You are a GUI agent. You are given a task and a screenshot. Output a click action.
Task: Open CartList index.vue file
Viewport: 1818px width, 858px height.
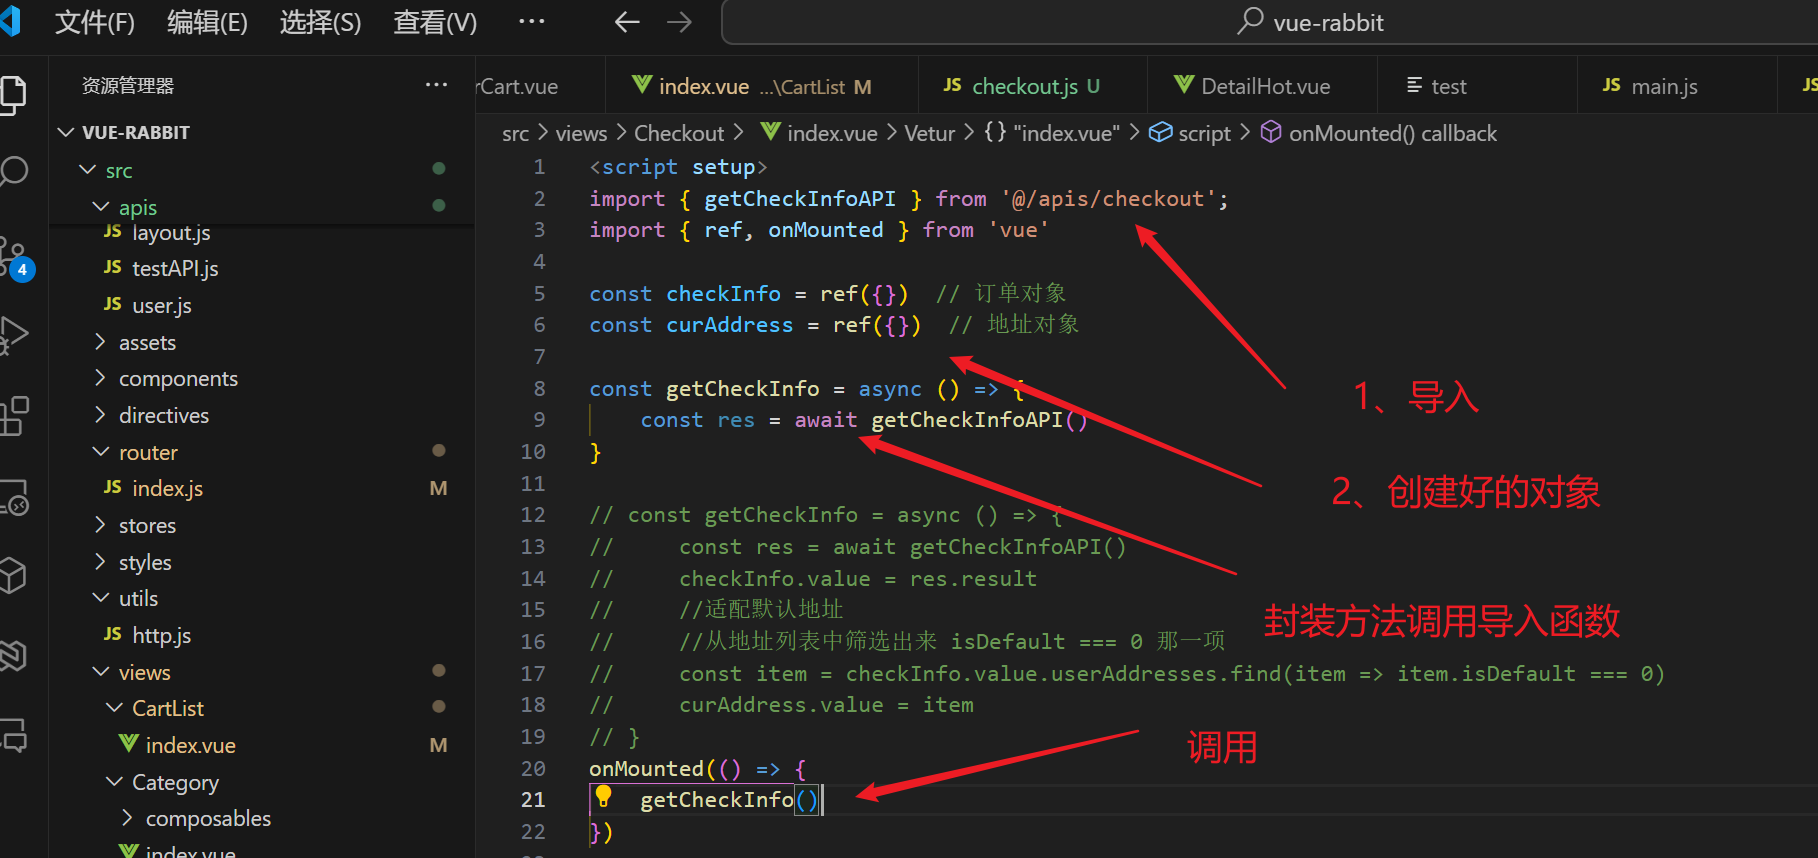click(262, 745)
